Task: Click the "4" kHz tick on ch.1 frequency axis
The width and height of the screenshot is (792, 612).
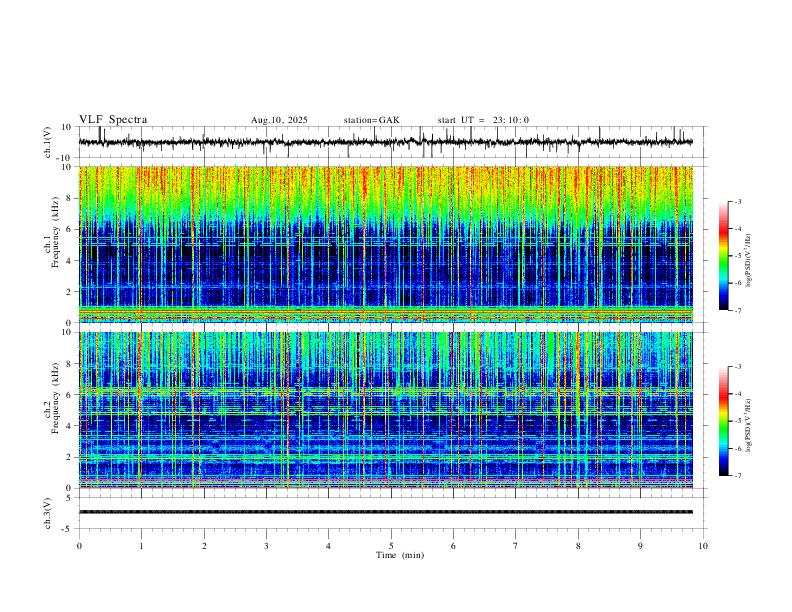Action: pyautogui.click(x=70, y=261)
